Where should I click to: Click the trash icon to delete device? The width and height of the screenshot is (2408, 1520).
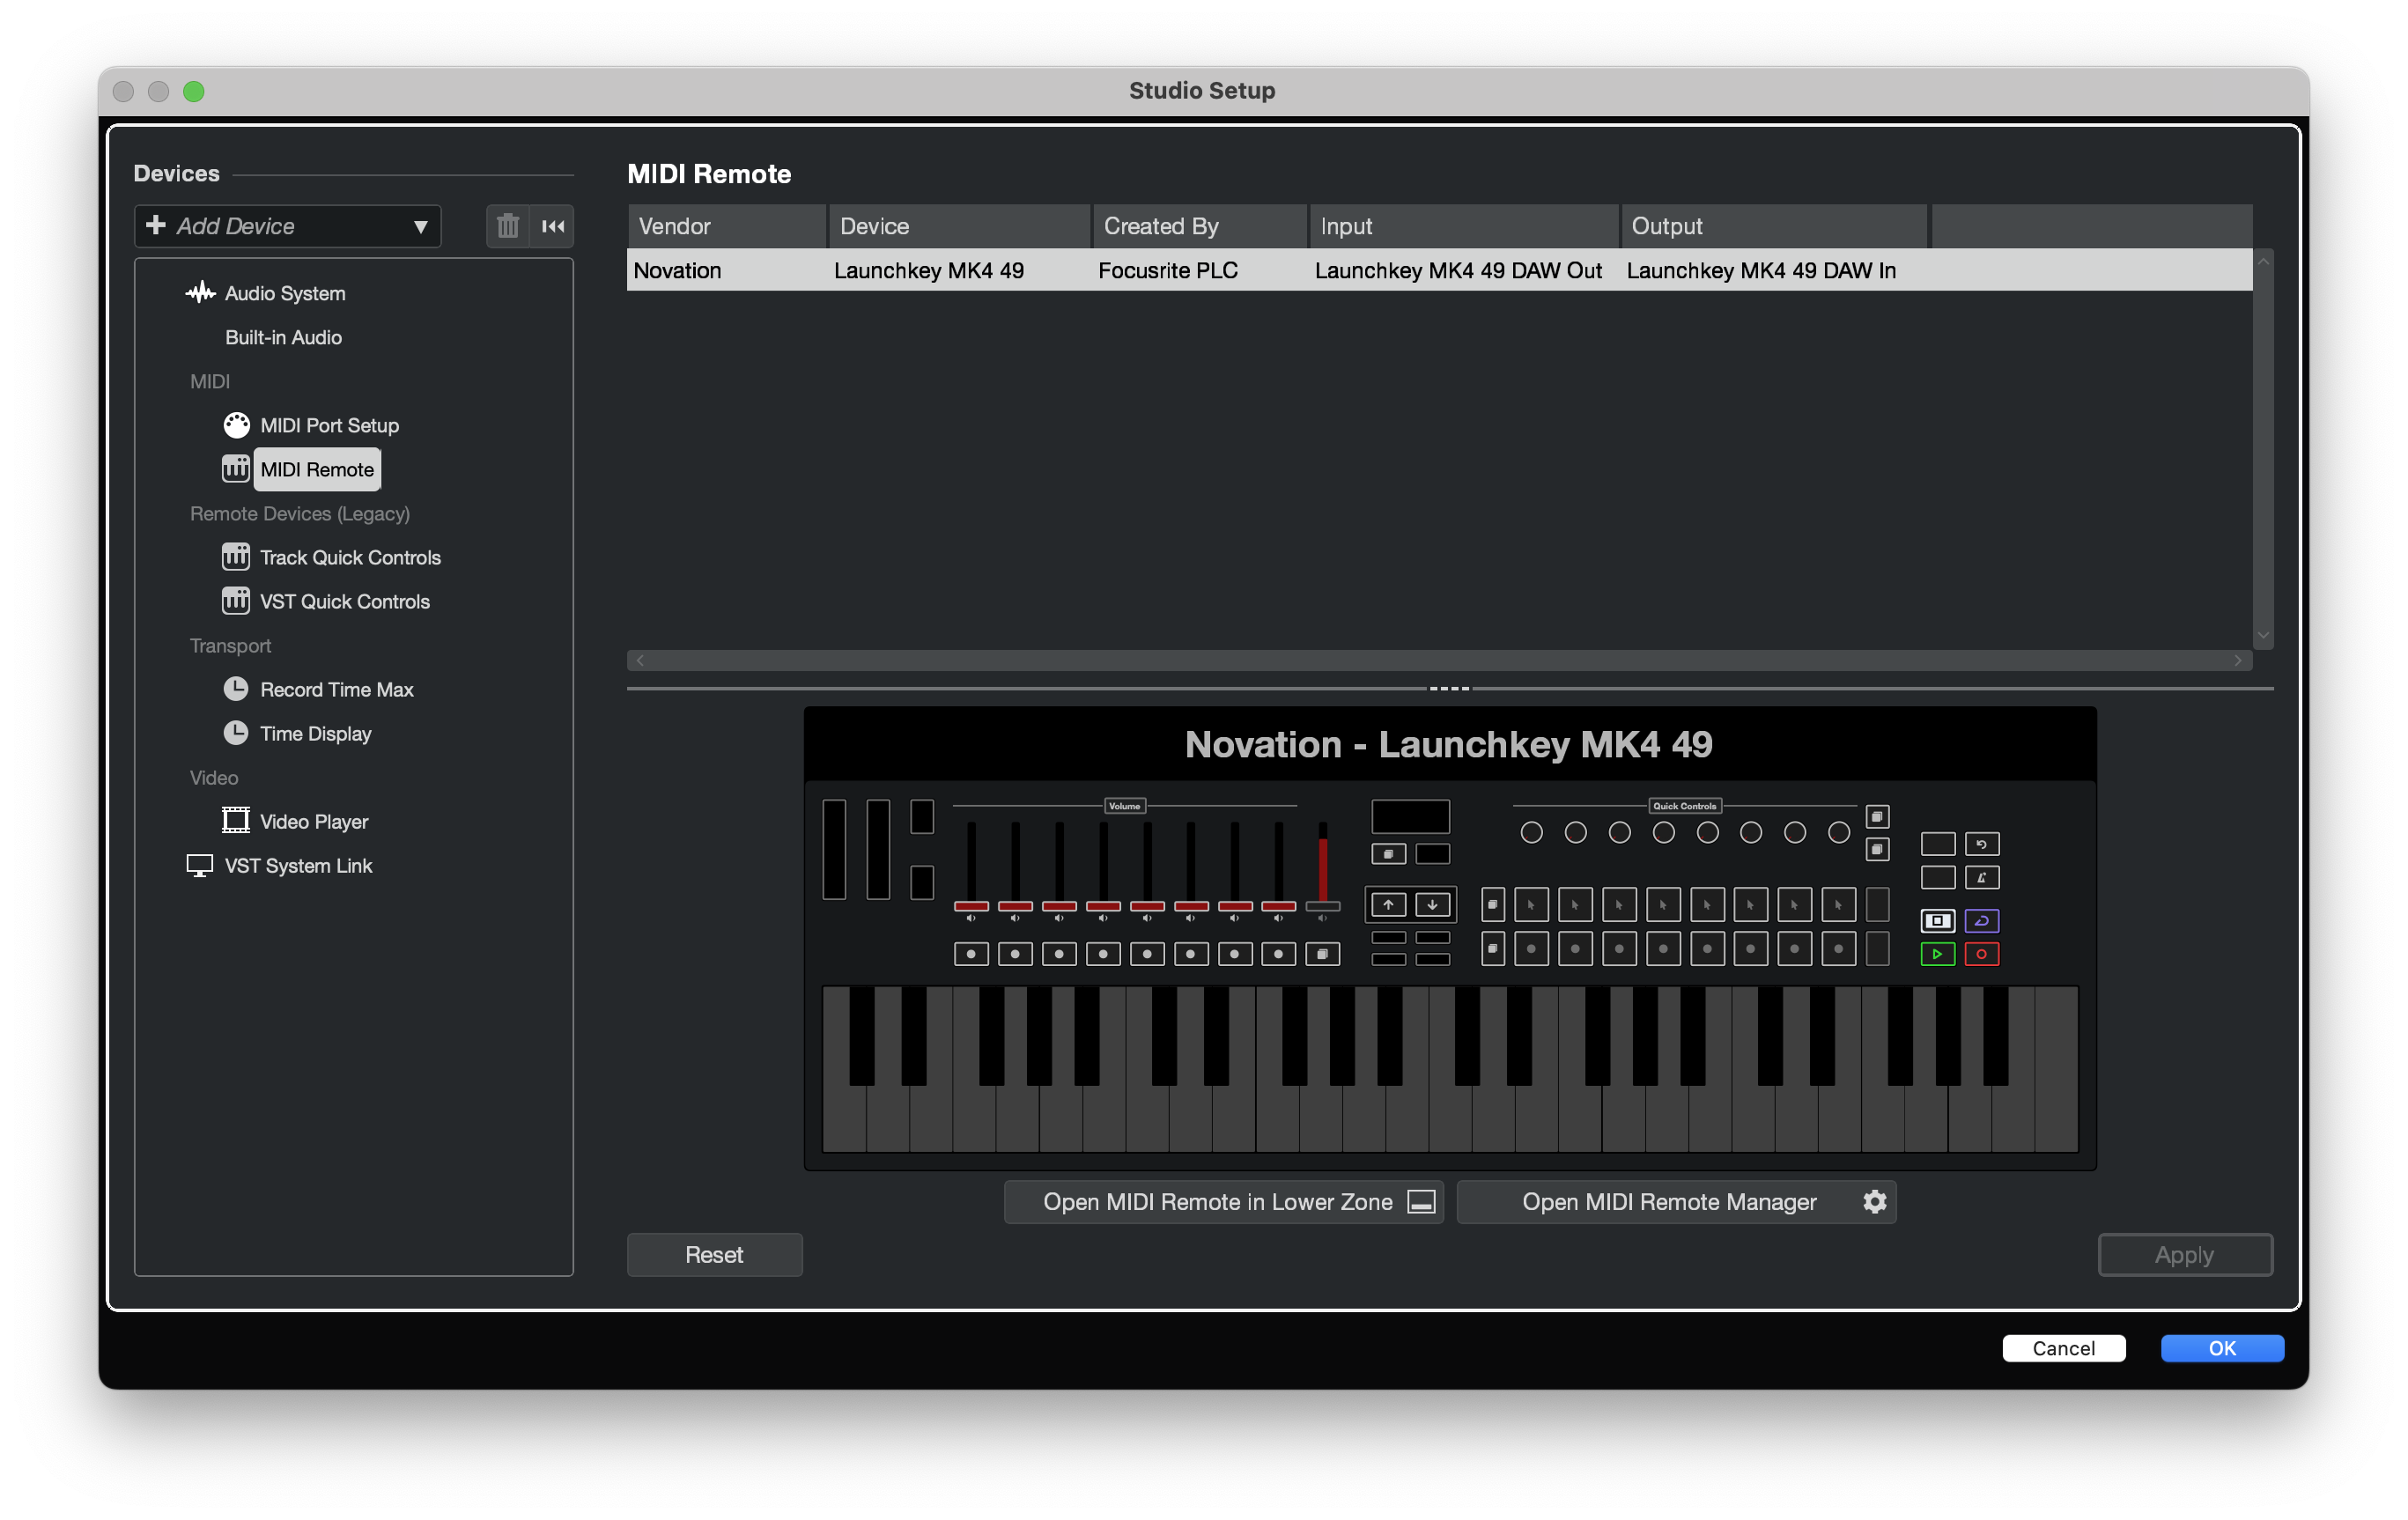[x=508, y=226]
